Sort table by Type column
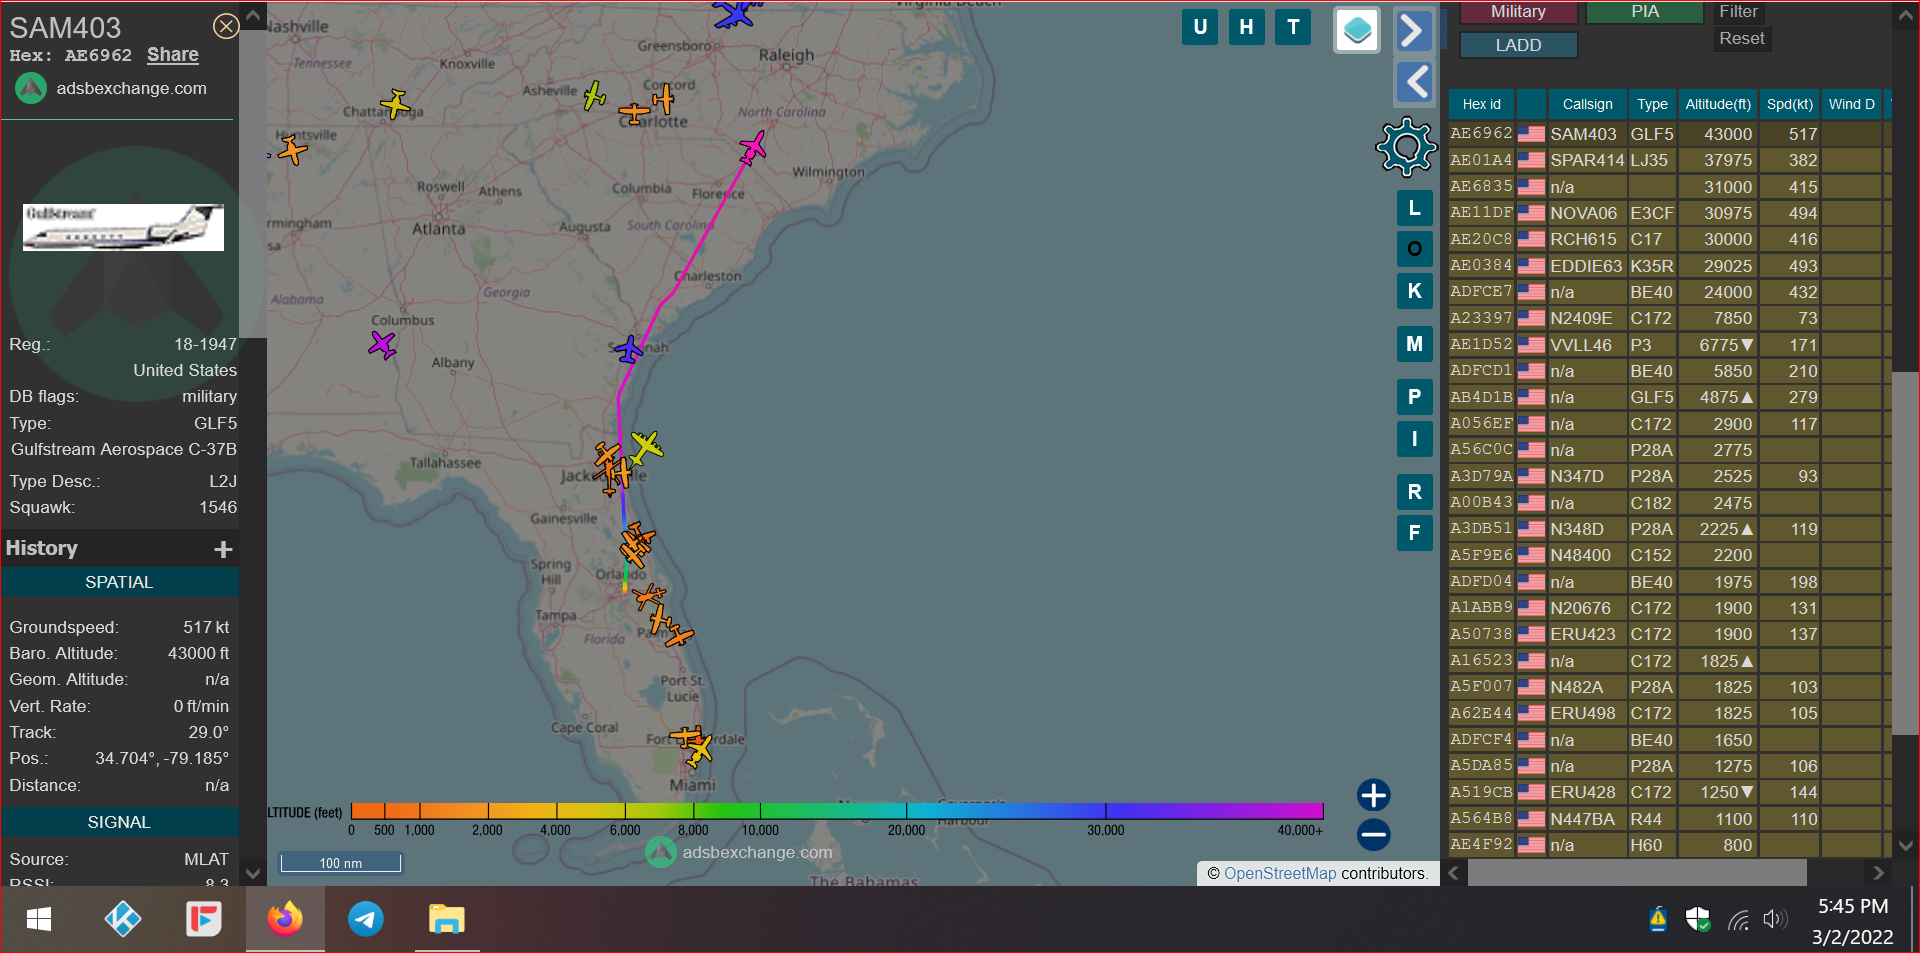This screenshot has height=953, width=1920. coord(1652,104)
